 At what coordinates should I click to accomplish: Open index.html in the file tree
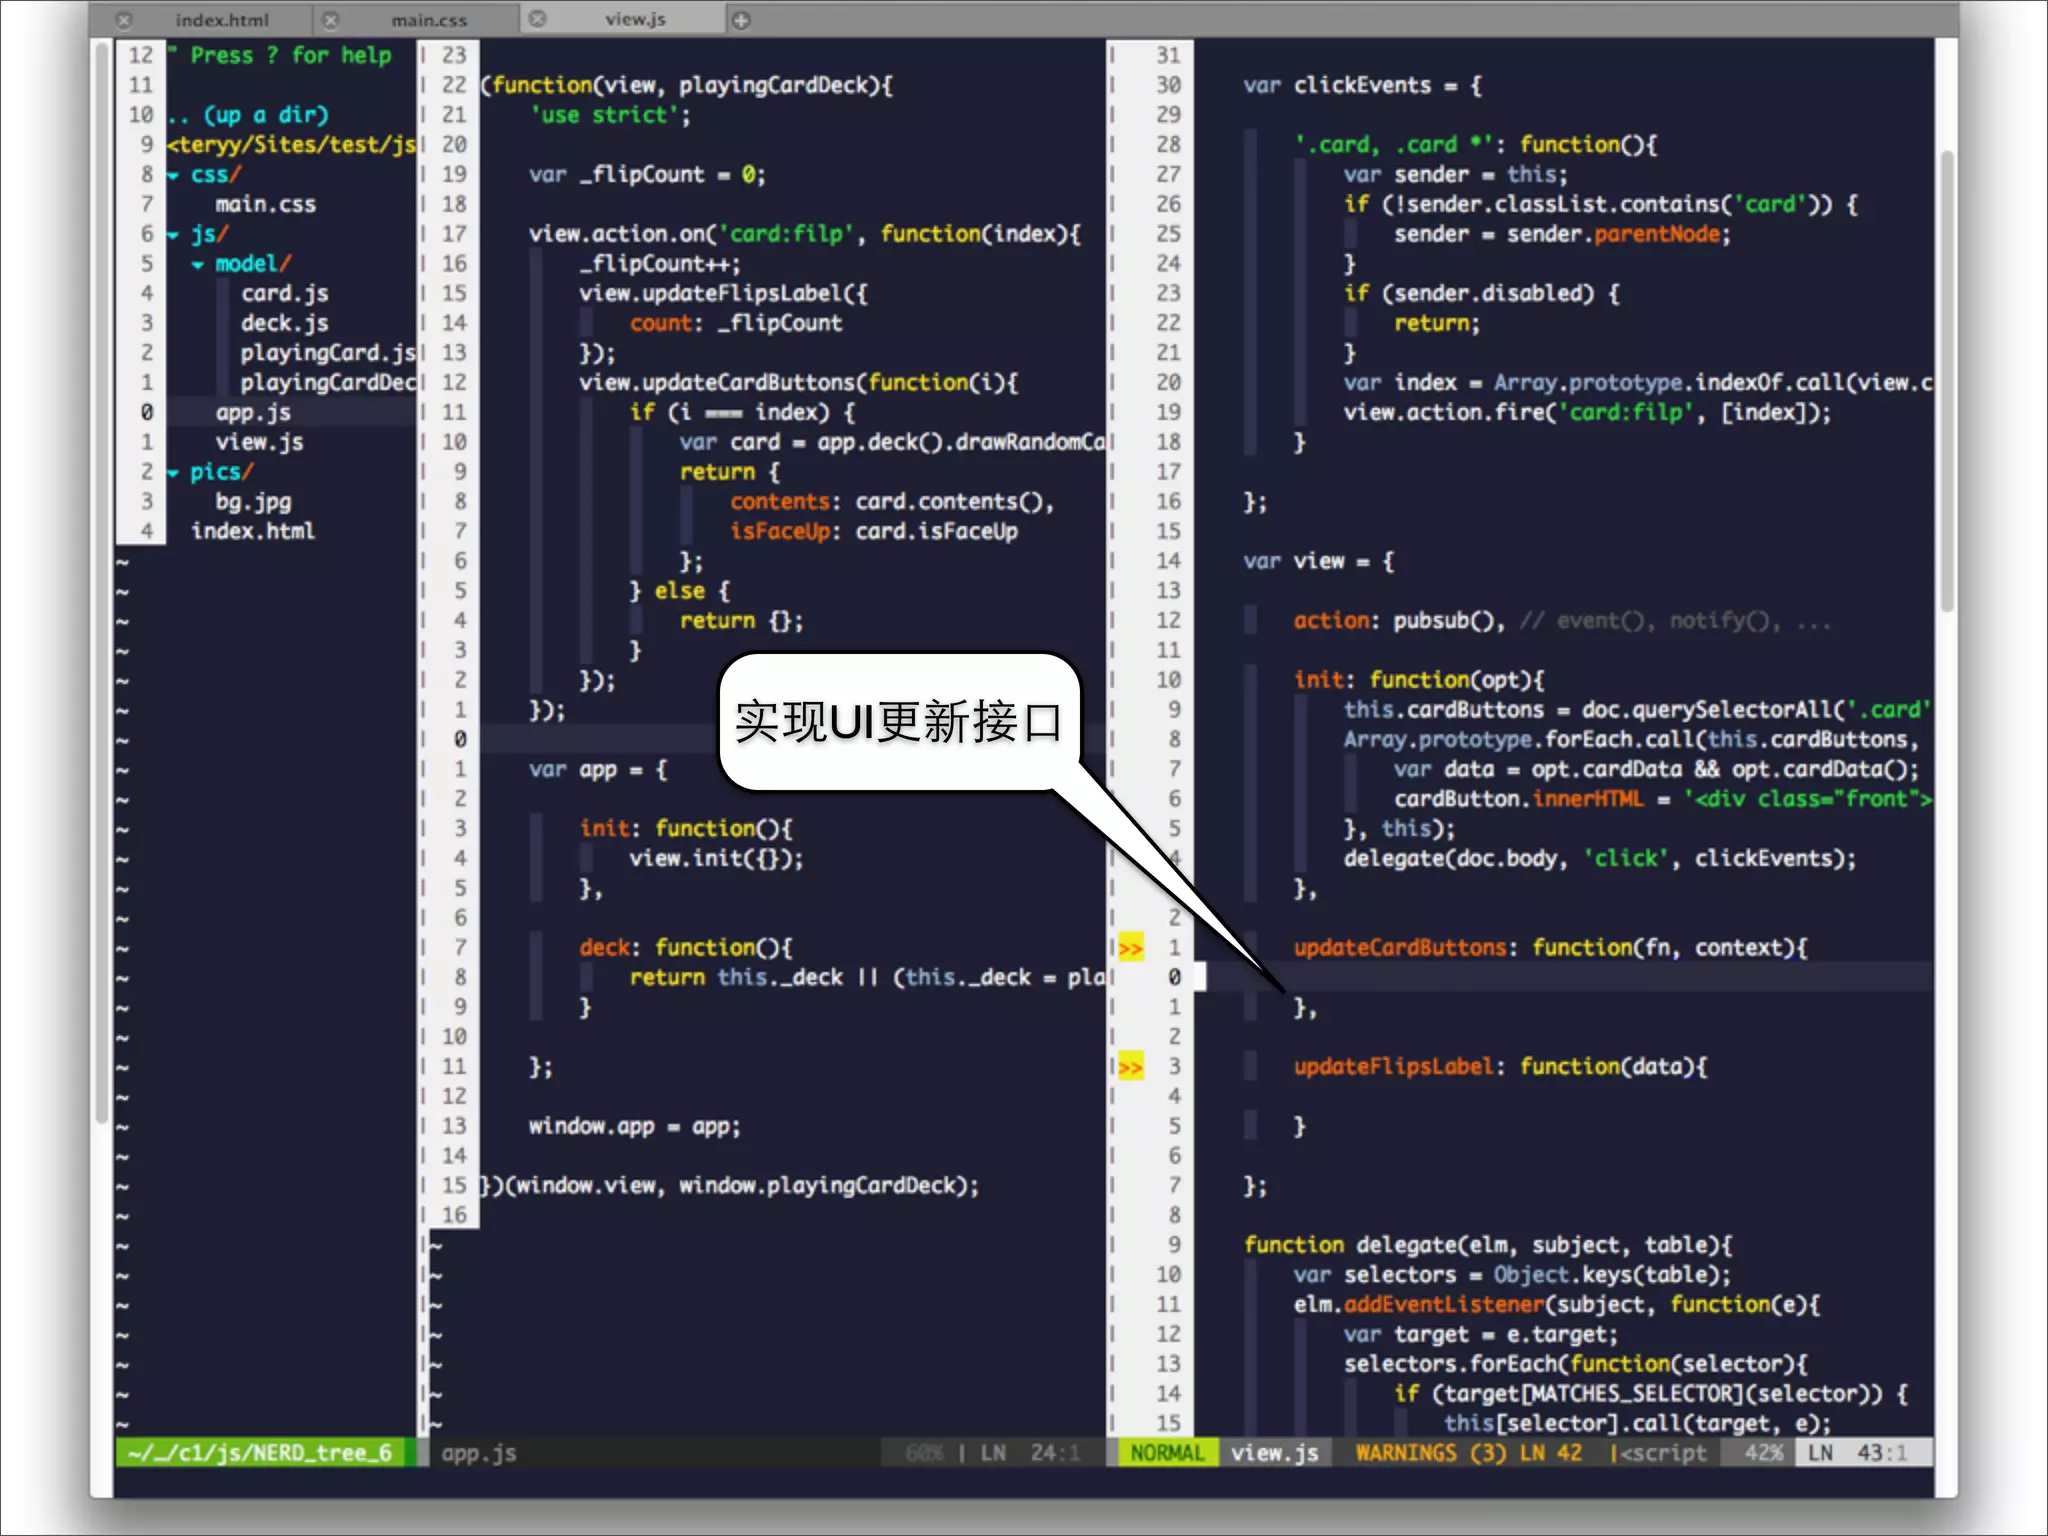point(253,531)
